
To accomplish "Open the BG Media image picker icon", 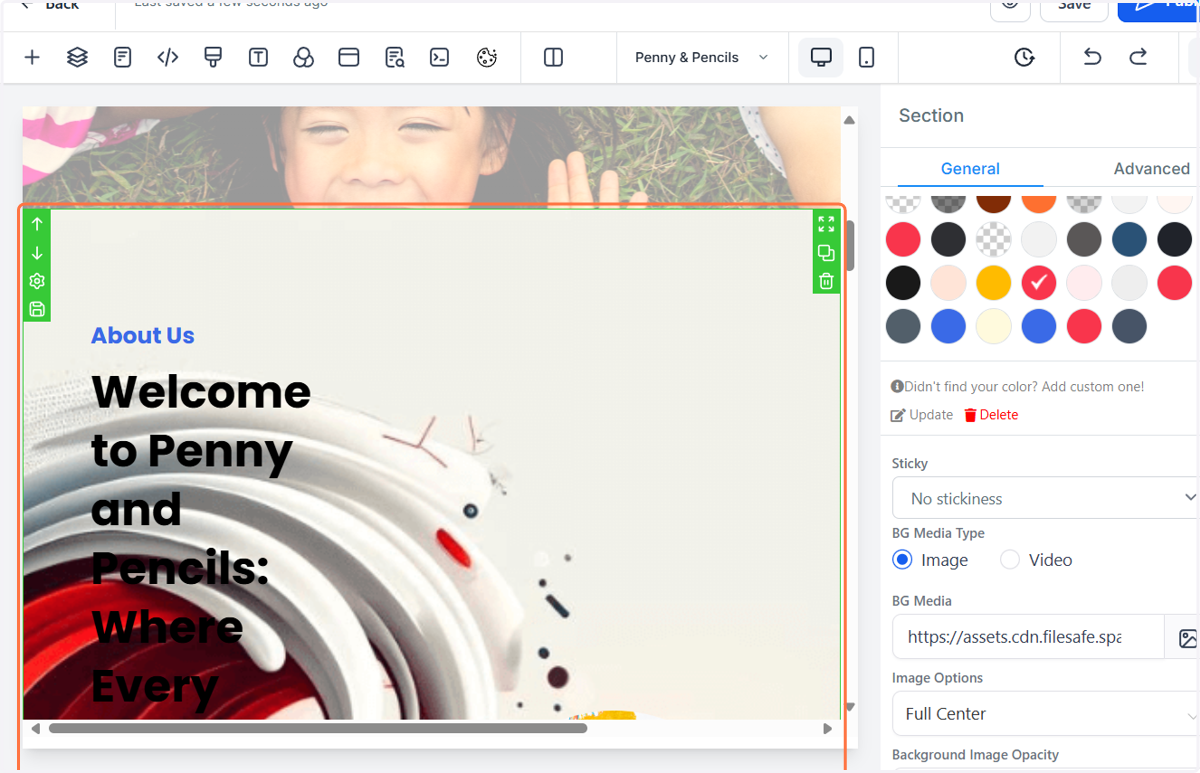I will [x=1187, y=638].
